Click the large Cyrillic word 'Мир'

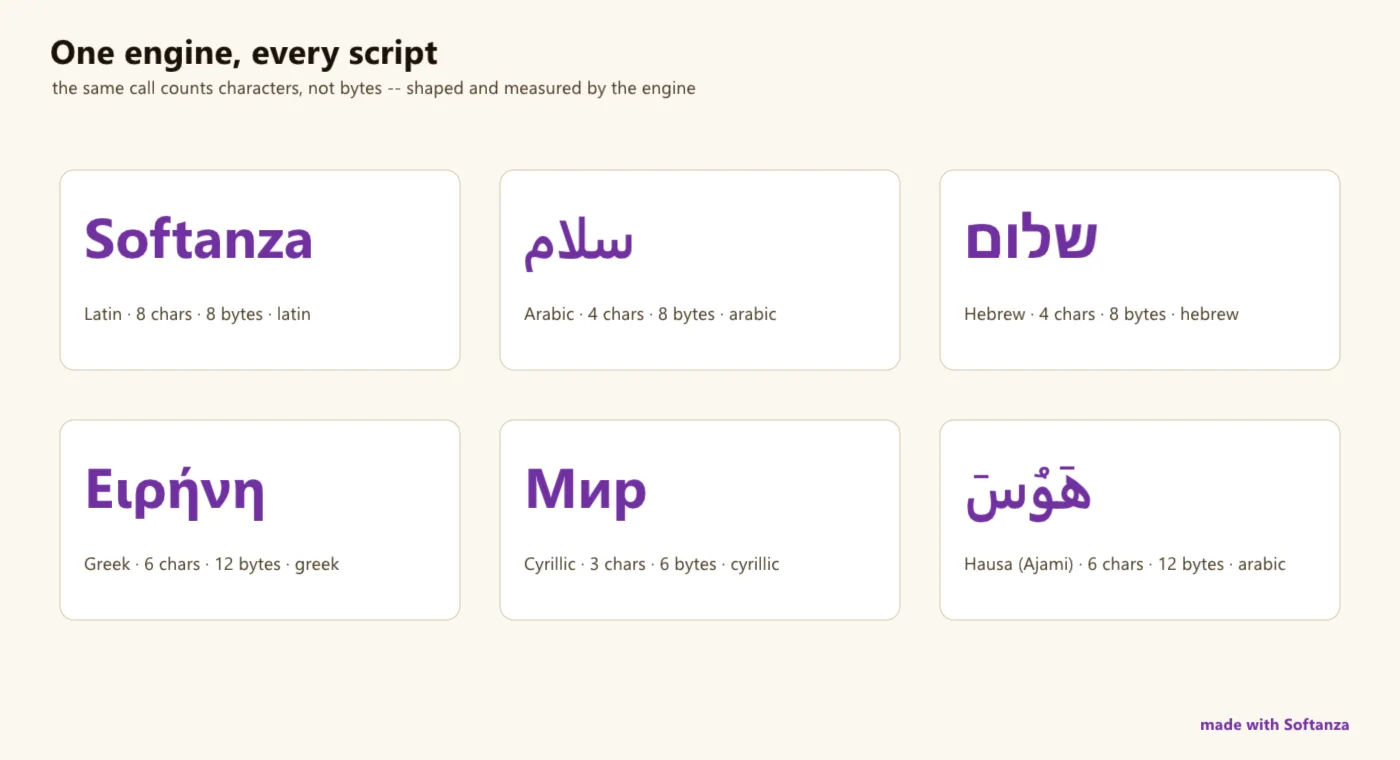click(586, 492)
